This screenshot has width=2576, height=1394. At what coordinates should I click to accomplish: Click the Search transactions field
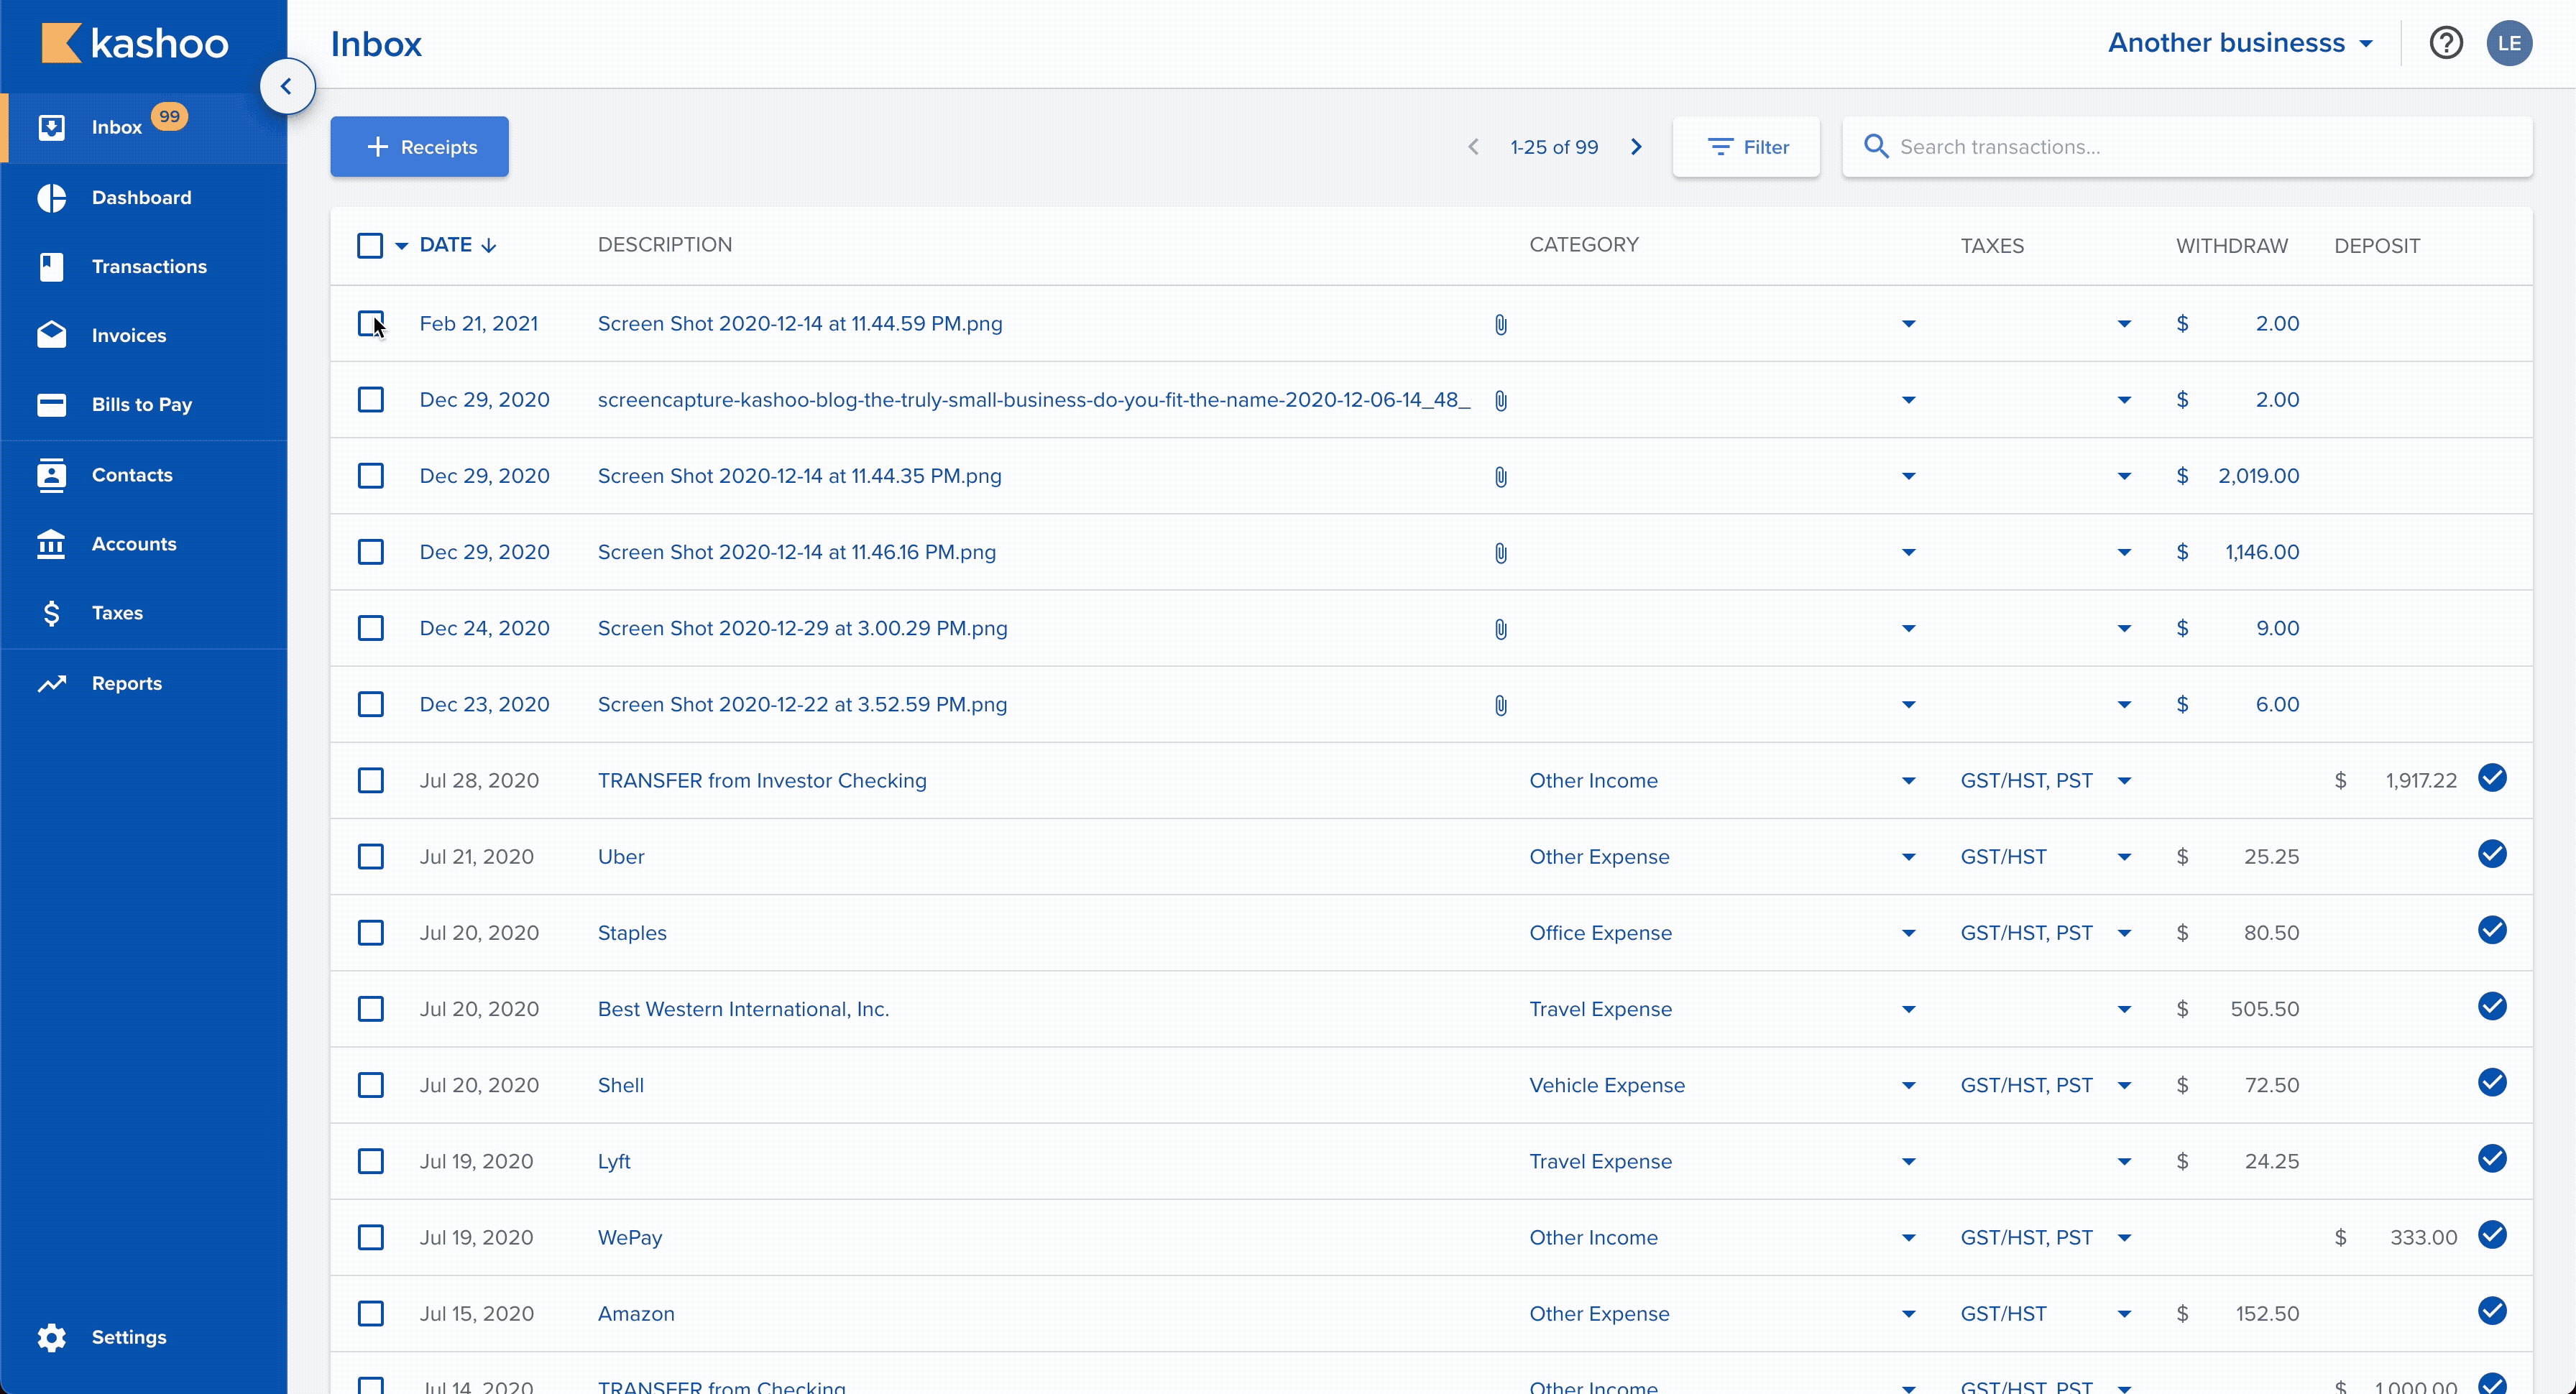click(x=2187, y=147)
